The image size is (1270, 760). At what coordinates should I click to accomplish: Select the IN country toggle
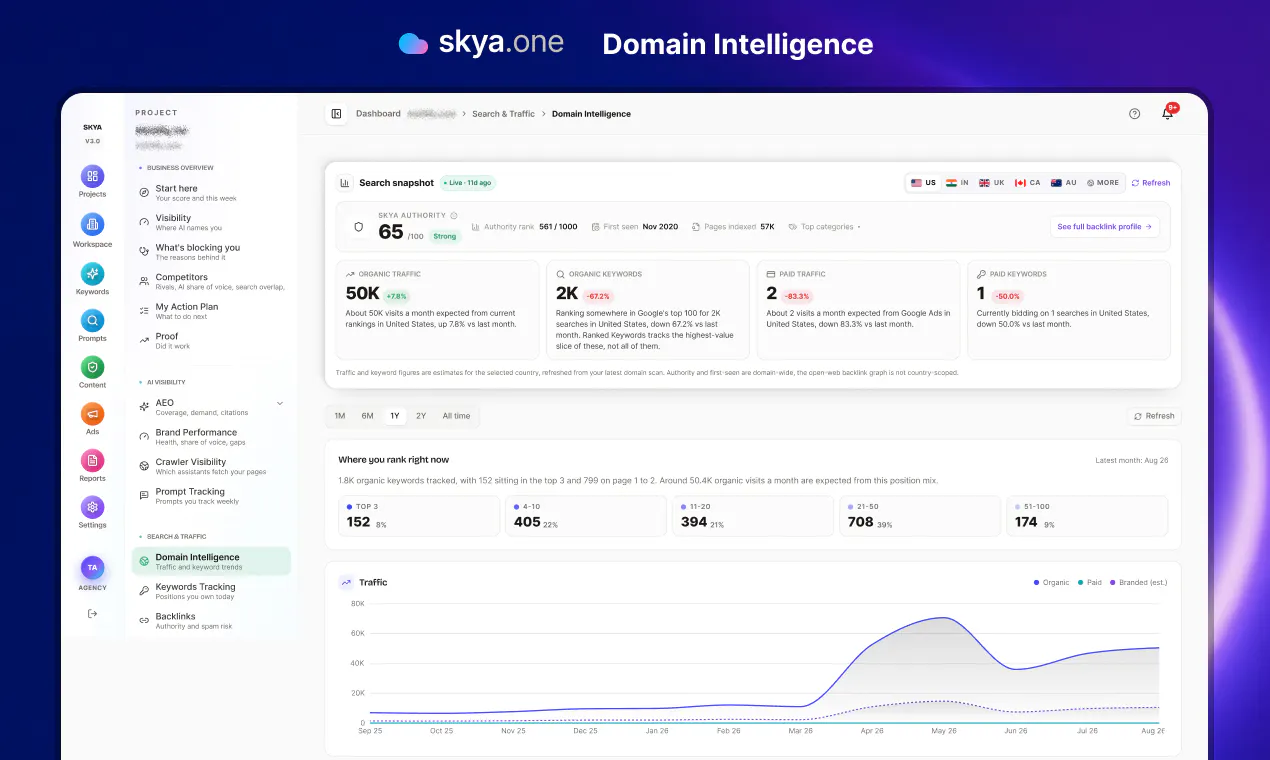pyautogui.click(x=957, y=183)
